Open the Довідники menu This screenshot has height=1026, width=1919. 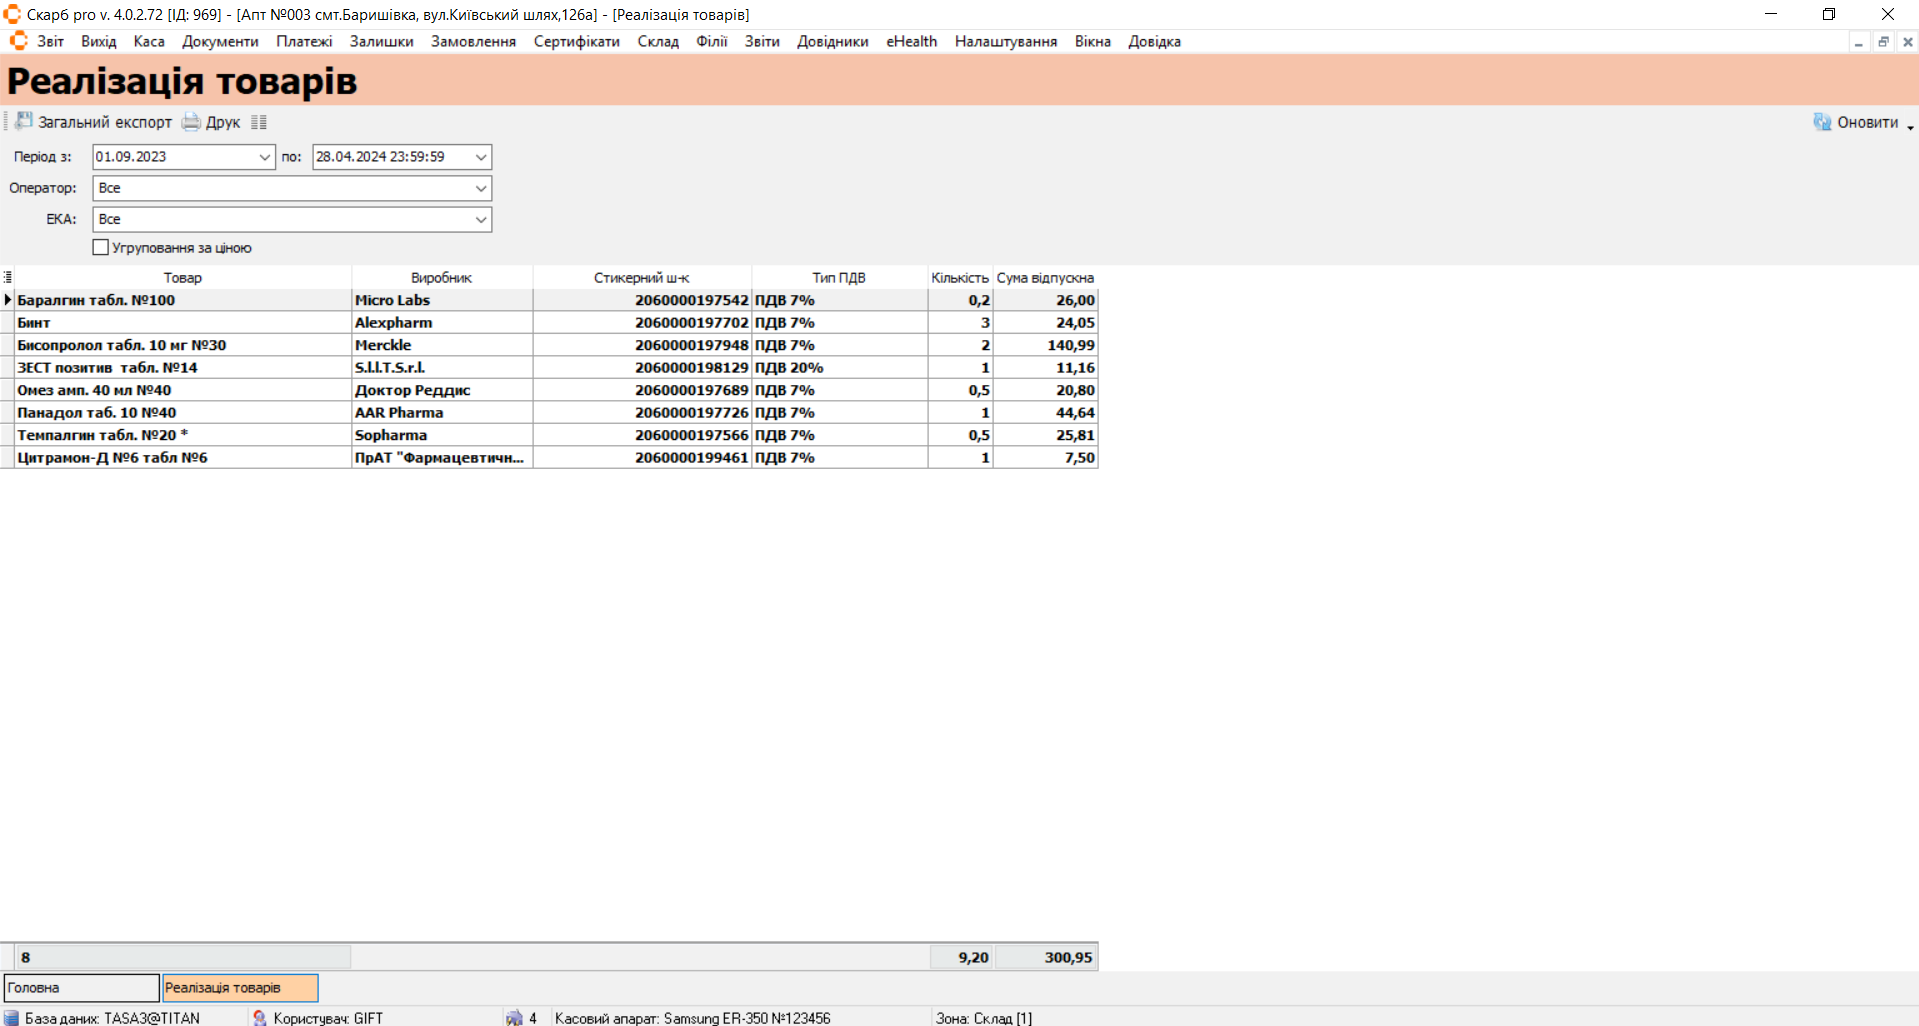pyautogui.click(x=832, y=41)
